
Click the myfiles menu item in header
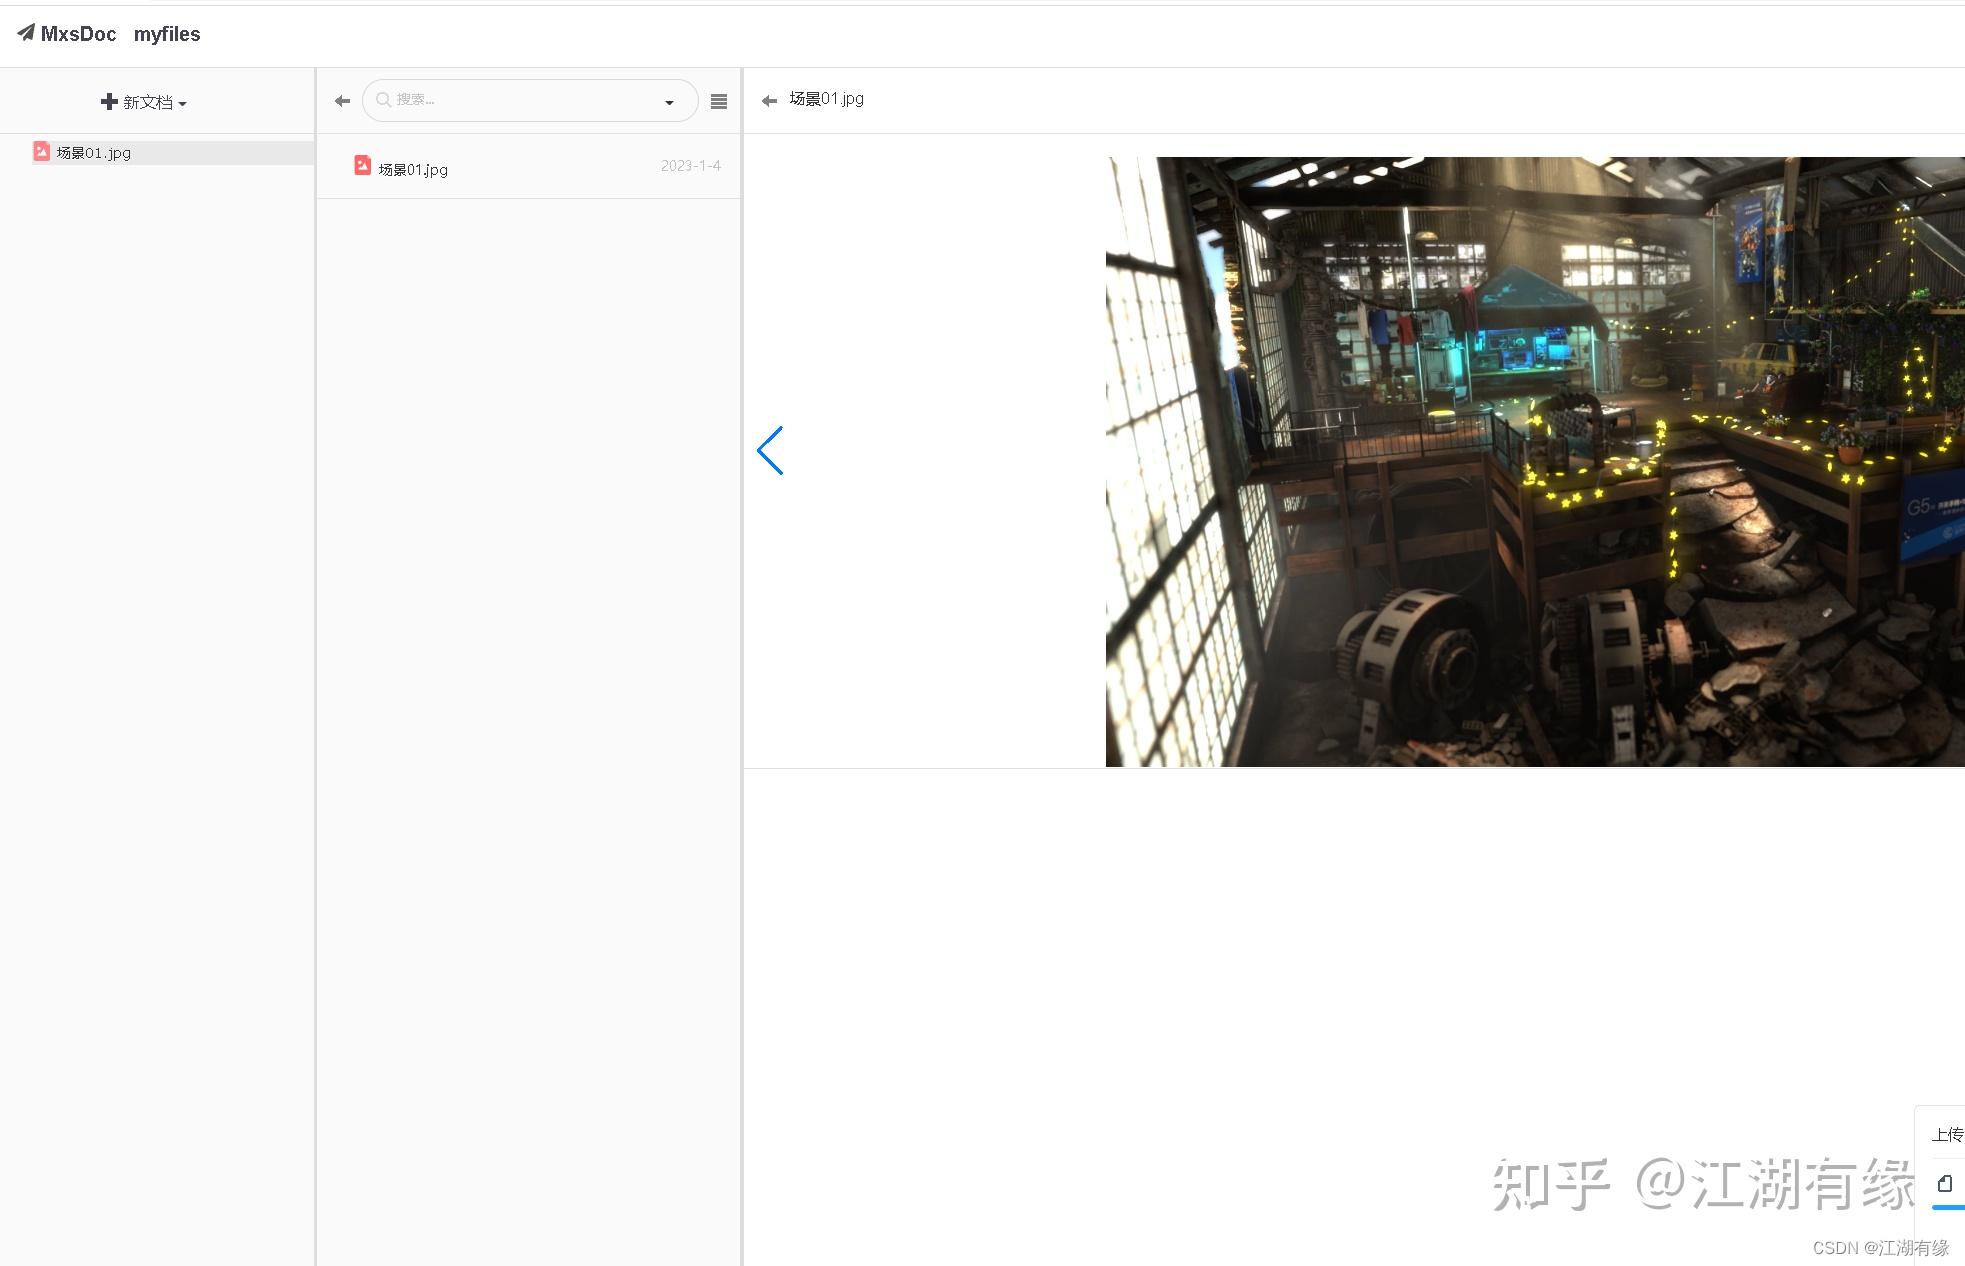[166, 33]
